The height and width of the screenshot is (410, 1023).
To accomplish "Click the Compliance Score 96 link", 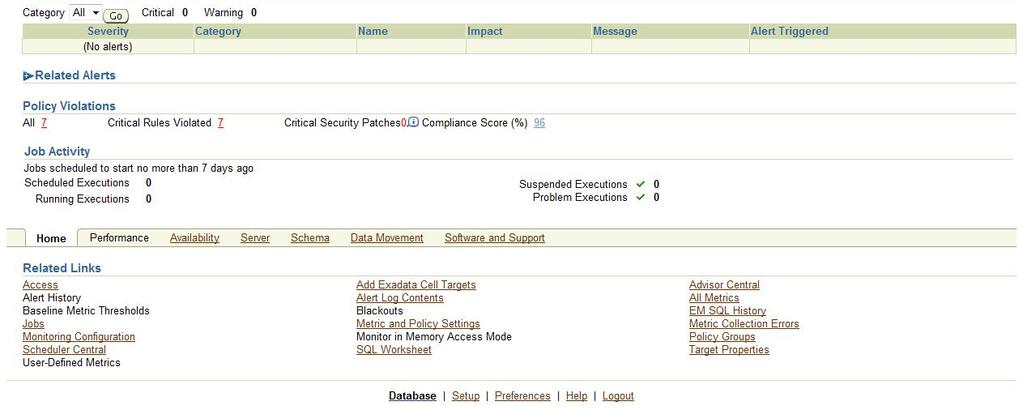I will click(x=539, y=123).
